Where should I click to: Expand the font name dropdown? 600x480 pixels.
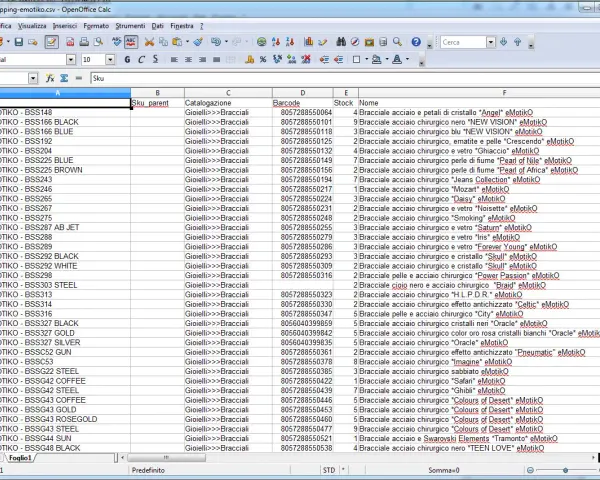pyautogui.click(x=71, y=59)
